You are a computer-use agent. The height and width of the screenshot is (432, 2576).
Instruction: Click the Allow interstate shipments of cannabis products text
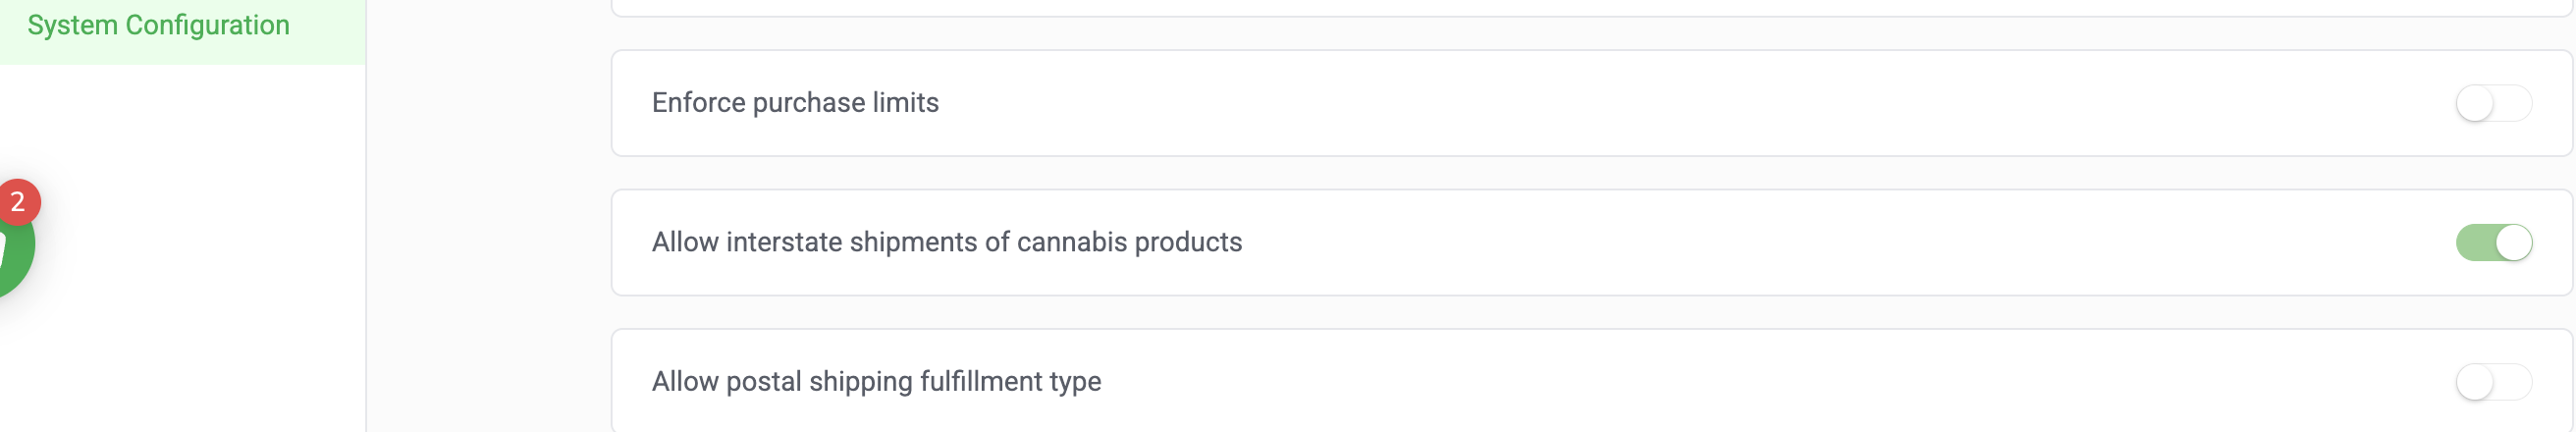pyautogui.click(x=946, y=242)
